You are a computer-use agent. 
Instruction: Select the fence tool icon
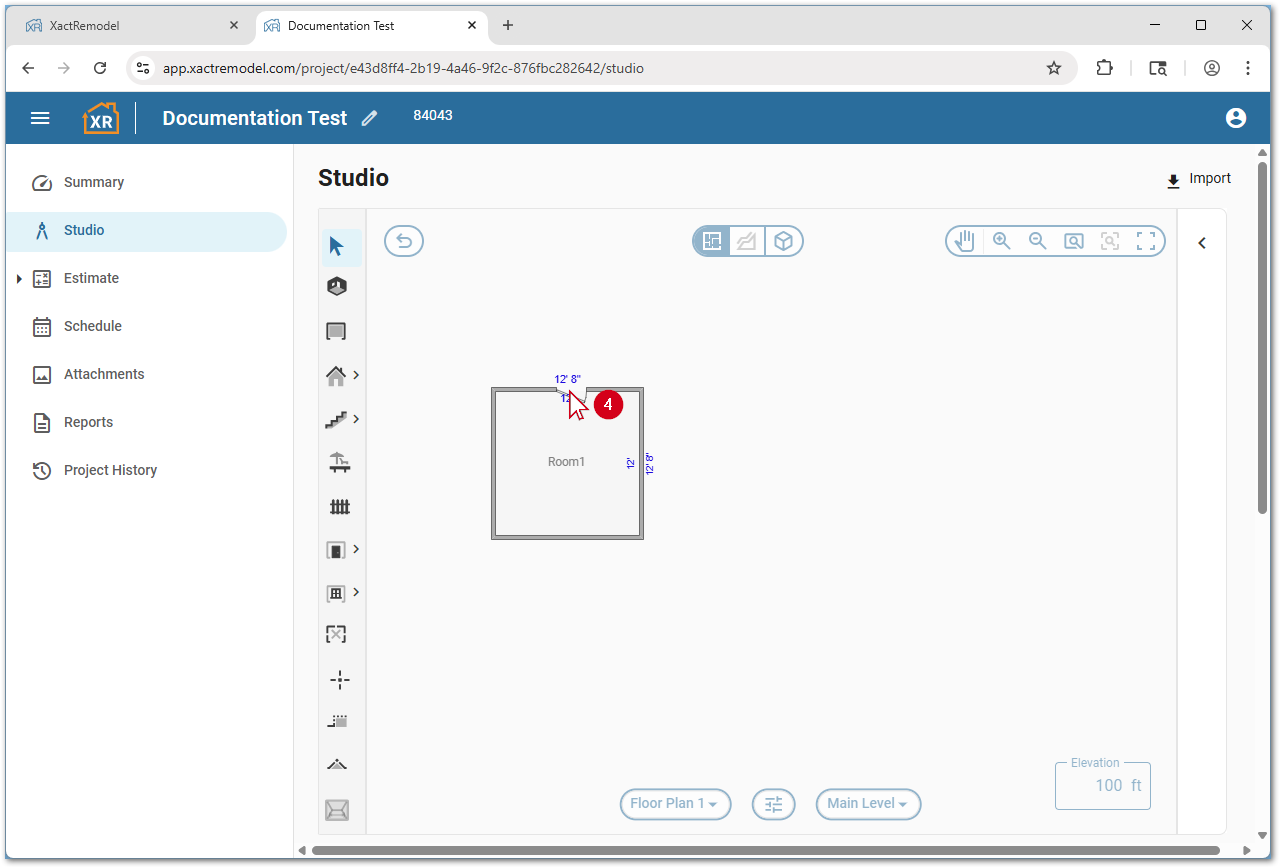(339, 507)
